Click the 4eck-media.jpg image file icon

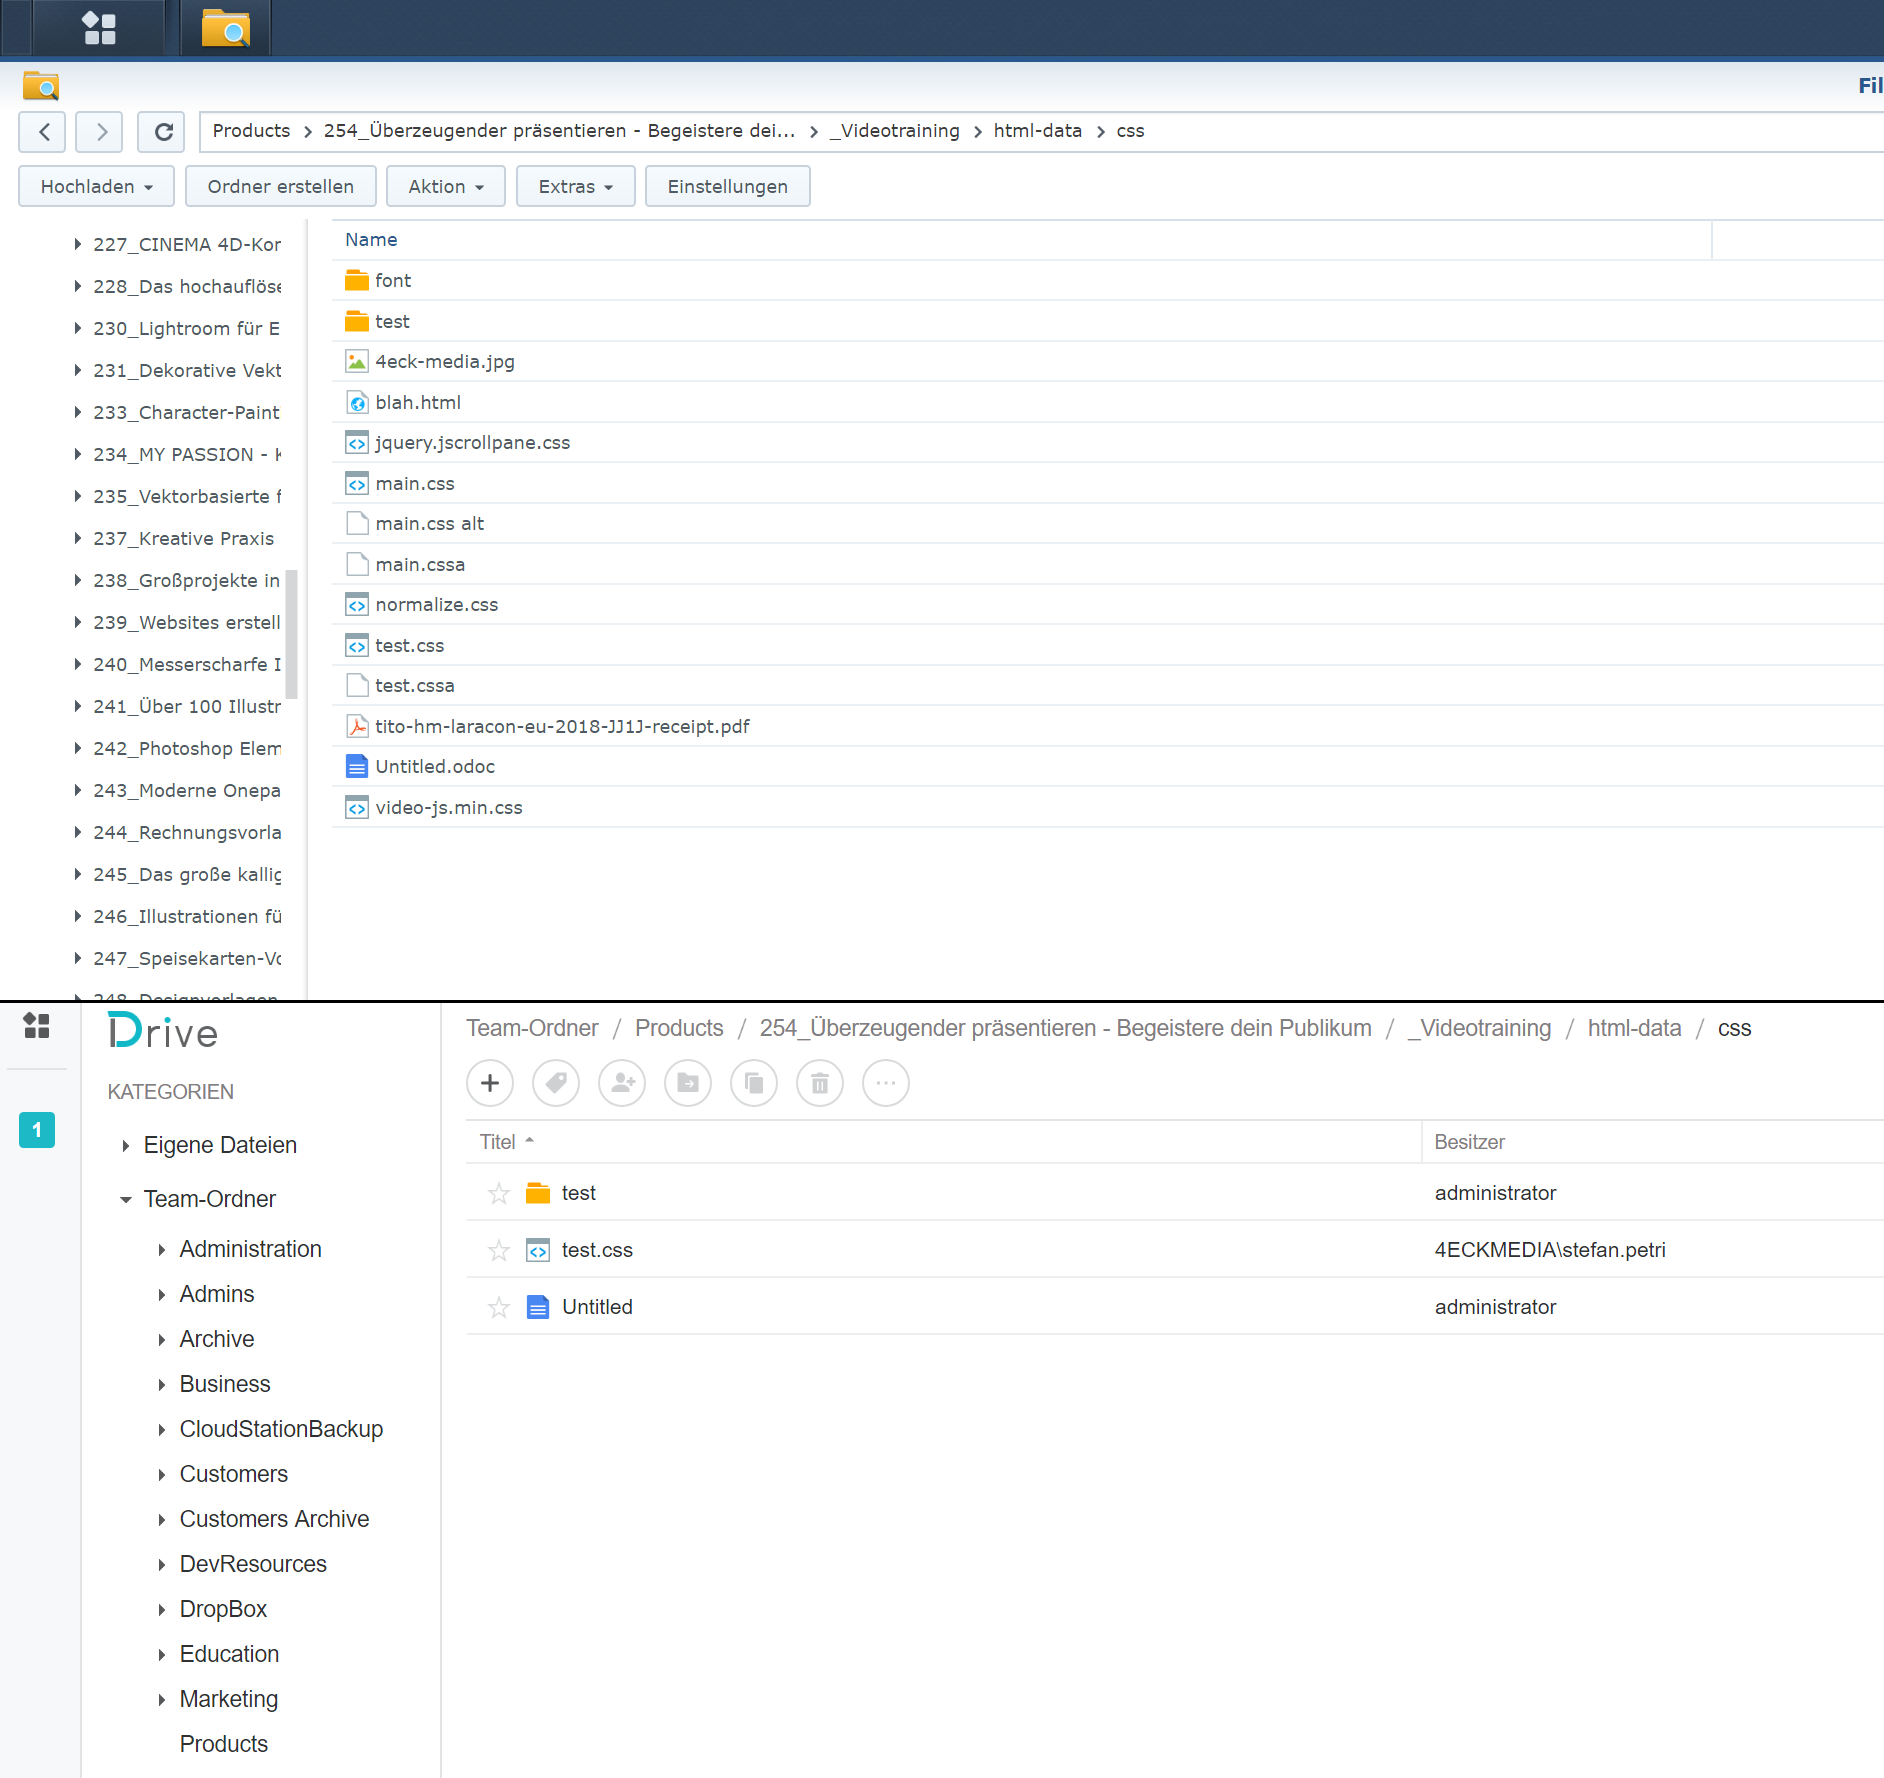coord(356,361)
